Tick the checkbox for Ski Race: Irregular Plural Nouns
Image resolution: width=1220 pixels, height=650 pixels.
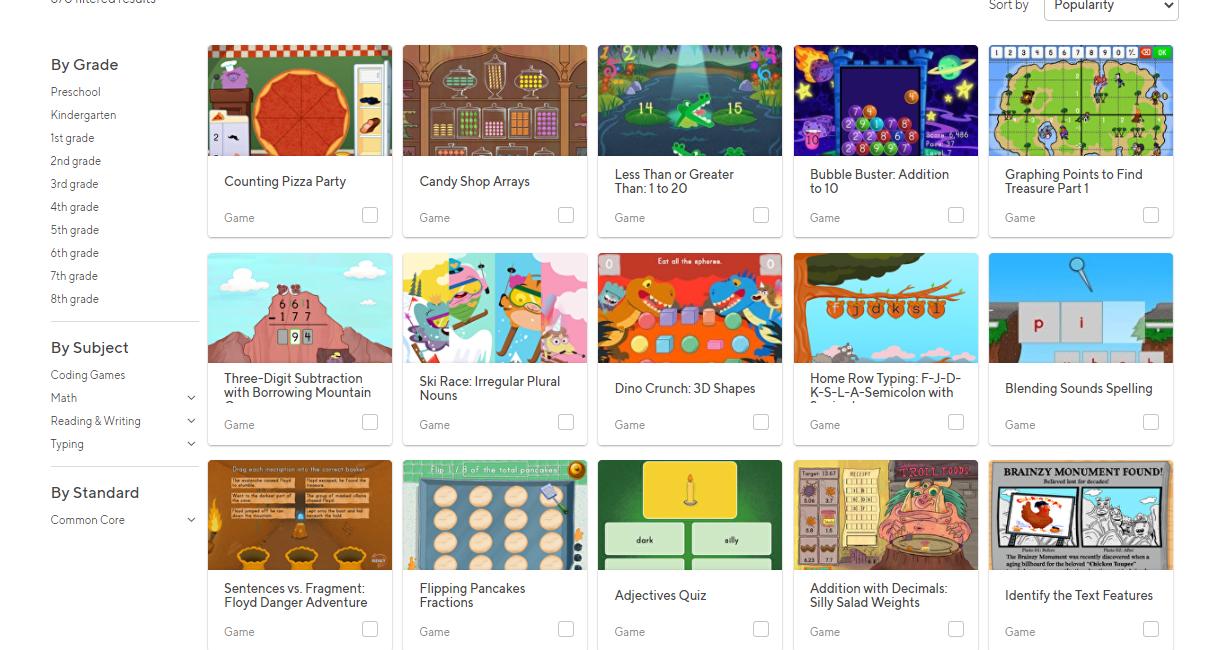pyautogui.click(x=566, y=422)
